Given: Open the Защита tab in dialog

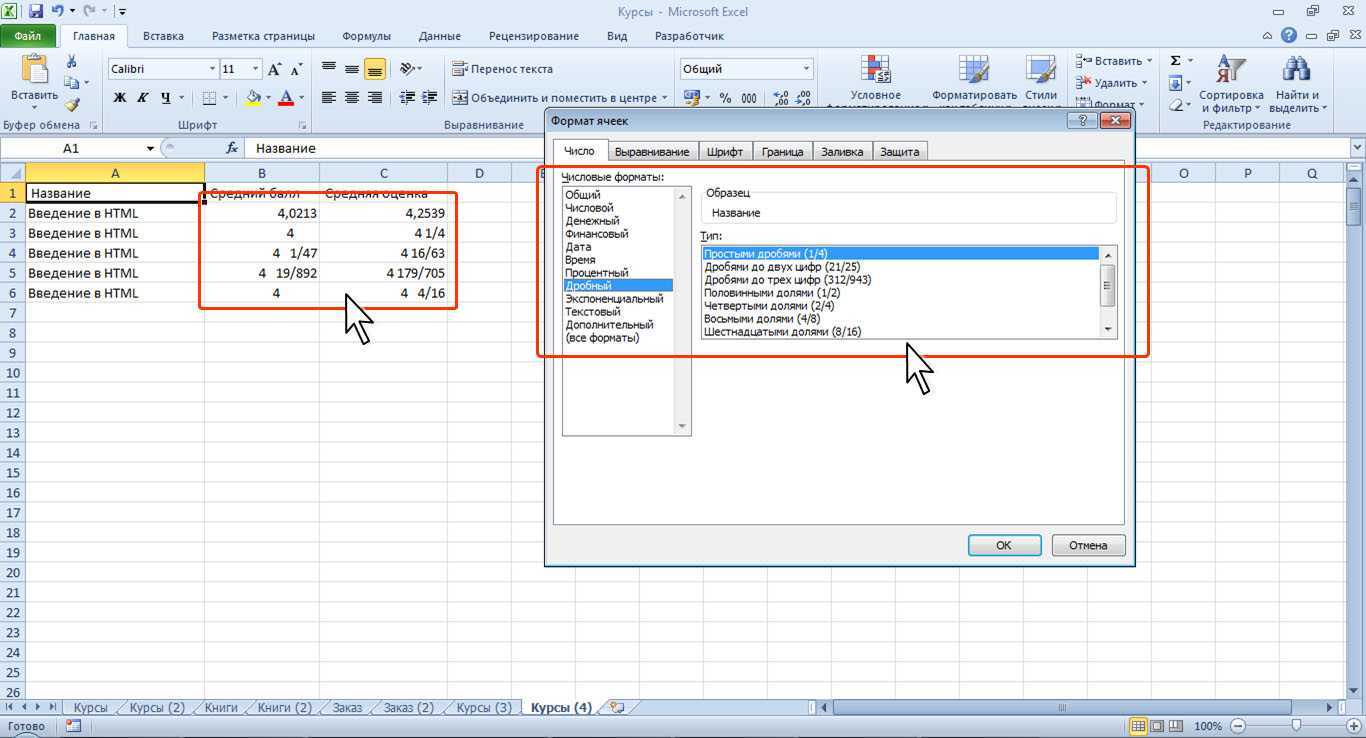Looking at the screenshot, I should [900, 152].
